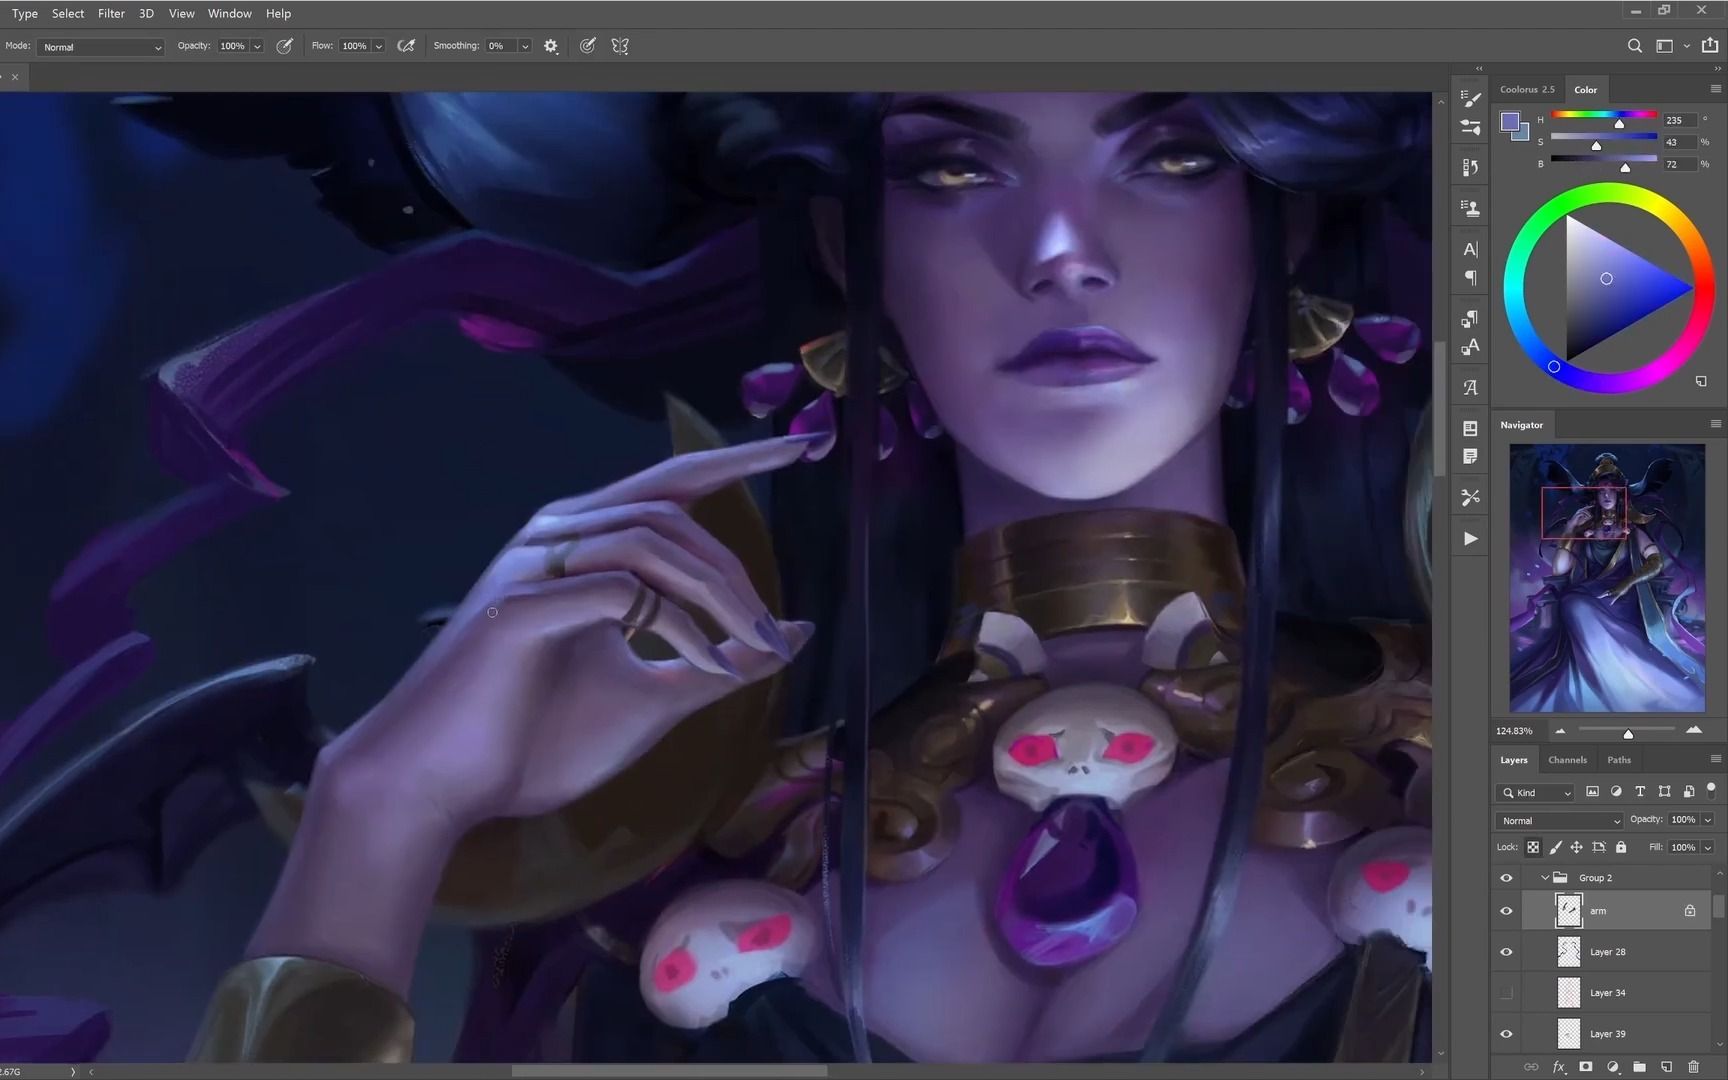Open the layer Opacity dropdown arrow
Image resolution: width=1728 pixels, height=1080 pixels.
[1708, 820]
